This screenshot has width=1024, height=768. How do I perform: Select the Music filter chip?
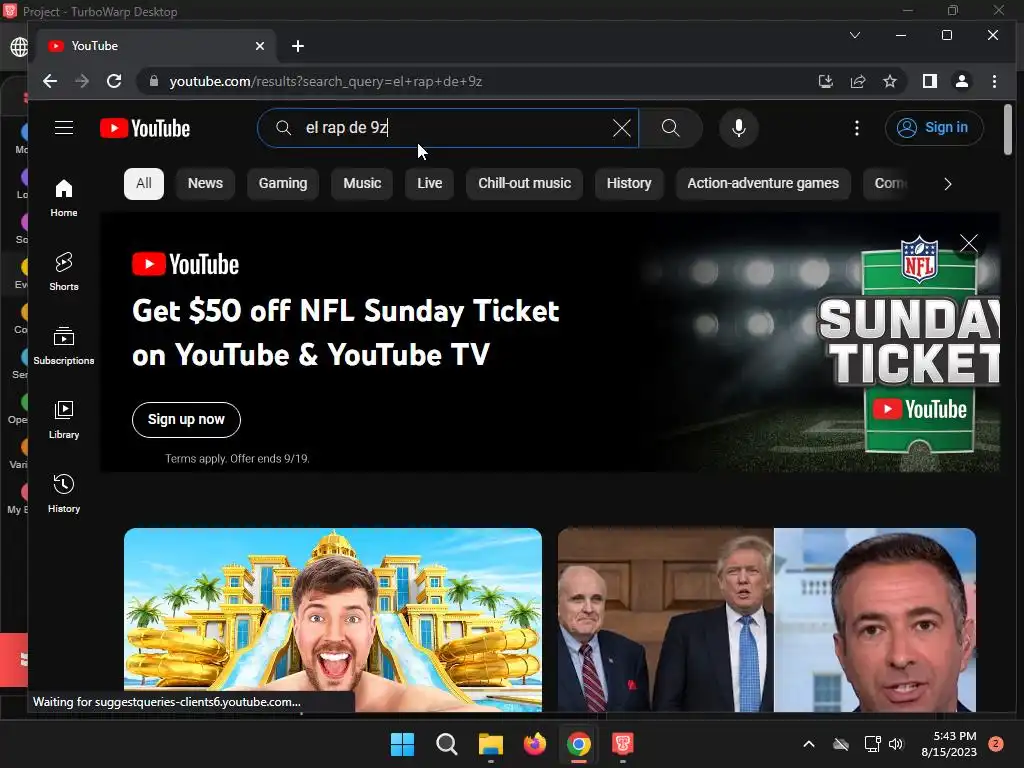click(362, 184)
